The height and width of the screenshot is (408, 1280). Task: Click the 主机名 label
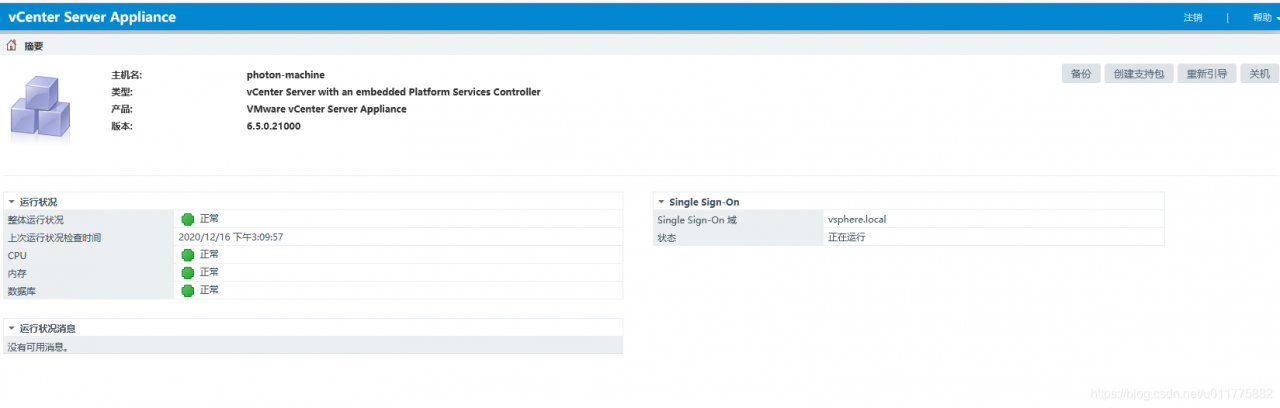(x=127, y=75)
